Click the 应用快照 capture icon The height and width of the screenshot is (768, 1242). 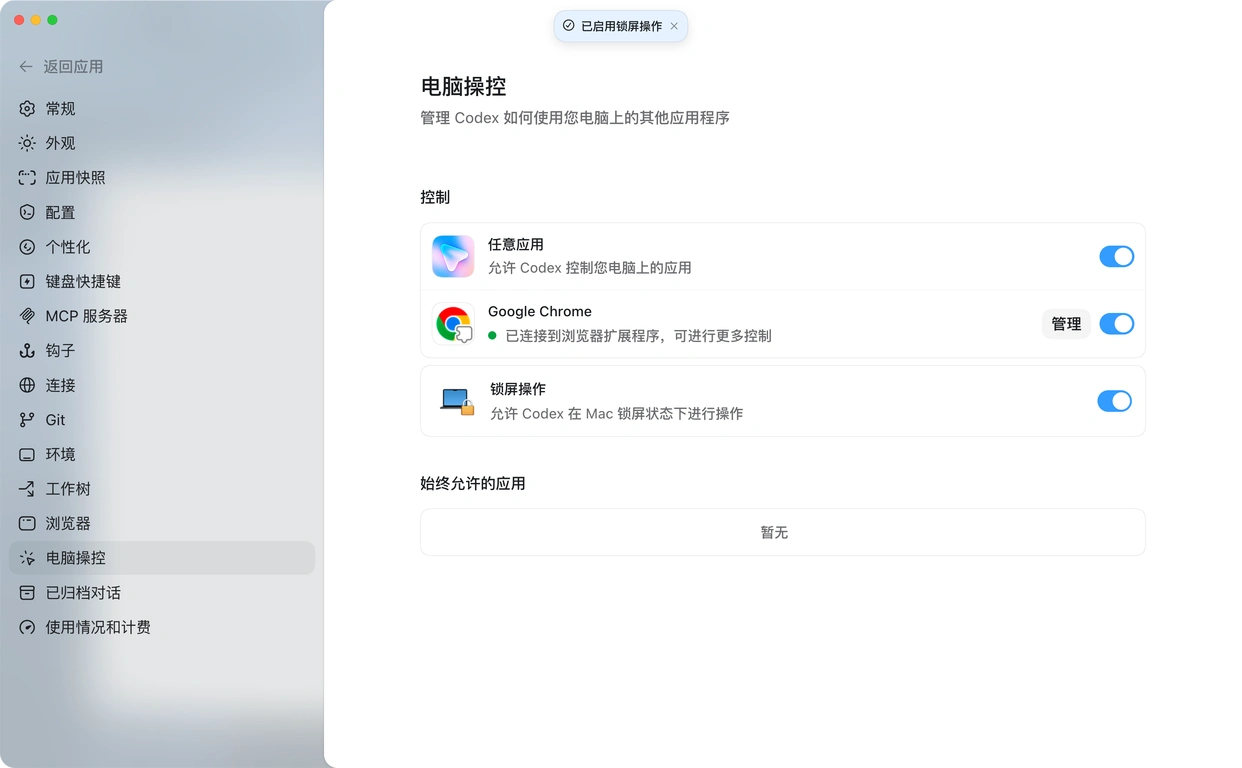(x=27, y=178)
